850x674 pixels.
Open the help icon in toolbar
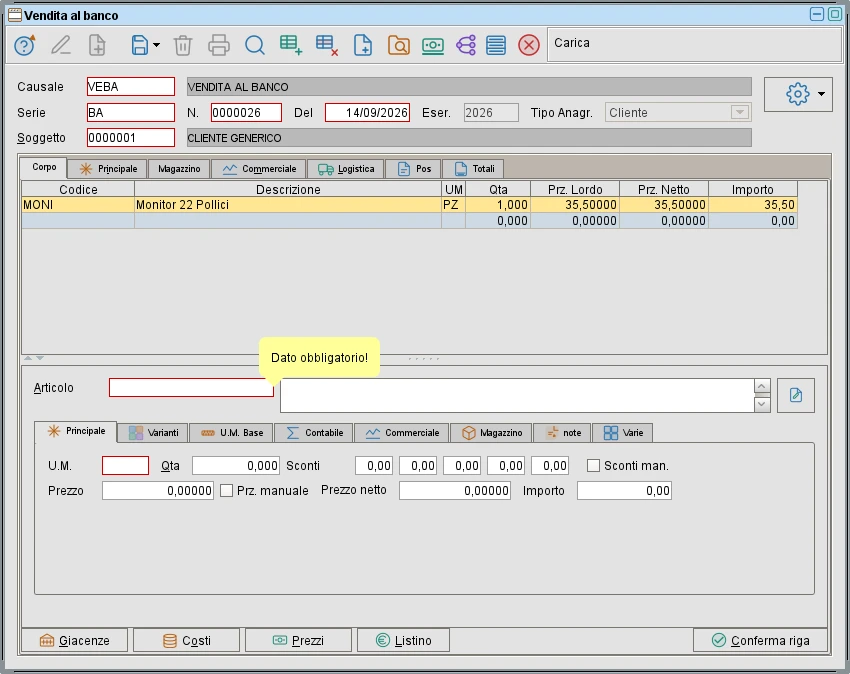24,45
